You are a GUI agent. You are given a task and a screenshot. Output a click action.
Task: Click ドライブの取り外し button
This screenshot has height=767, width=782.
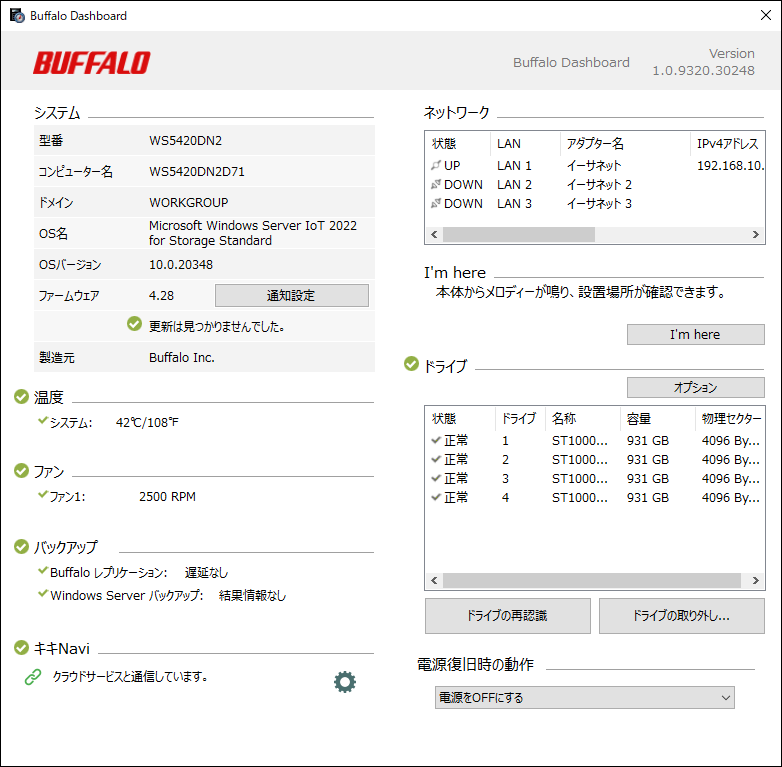(x=681, y=616)
